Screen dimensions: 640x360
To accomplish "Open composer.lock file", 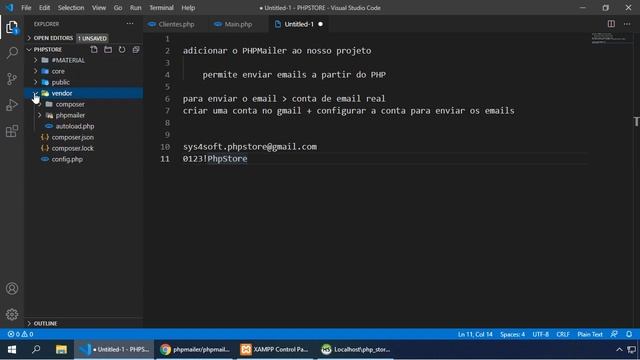I will pos(72,148).
